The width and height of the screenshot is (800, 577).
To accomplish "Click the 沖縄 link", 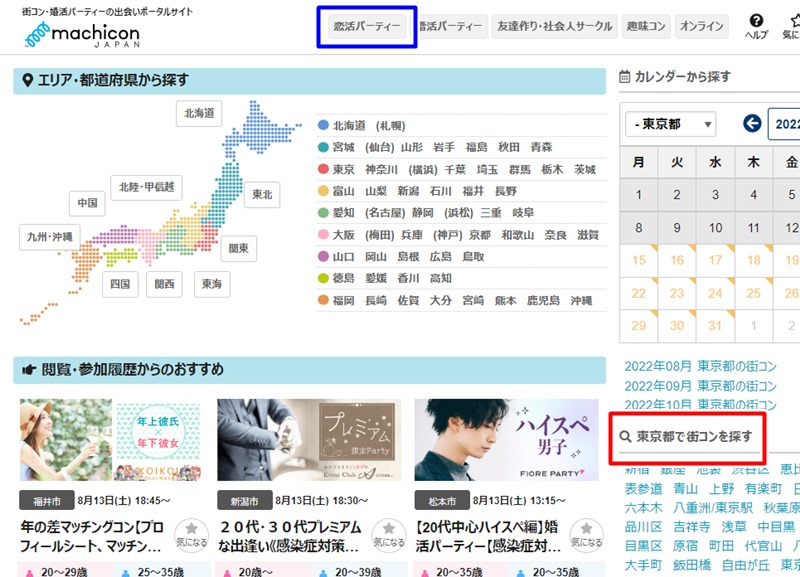I will (x=581, y=300).
